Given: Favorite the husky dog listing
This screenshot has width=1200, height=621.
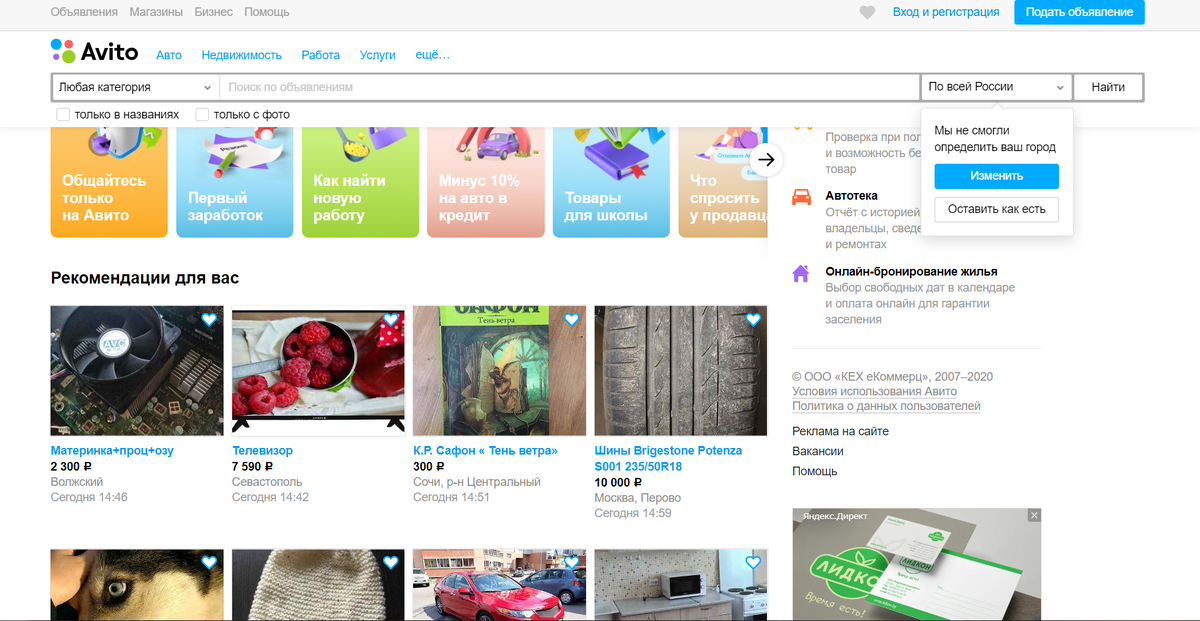Looking at the screenshot, I should coord(209,563).
